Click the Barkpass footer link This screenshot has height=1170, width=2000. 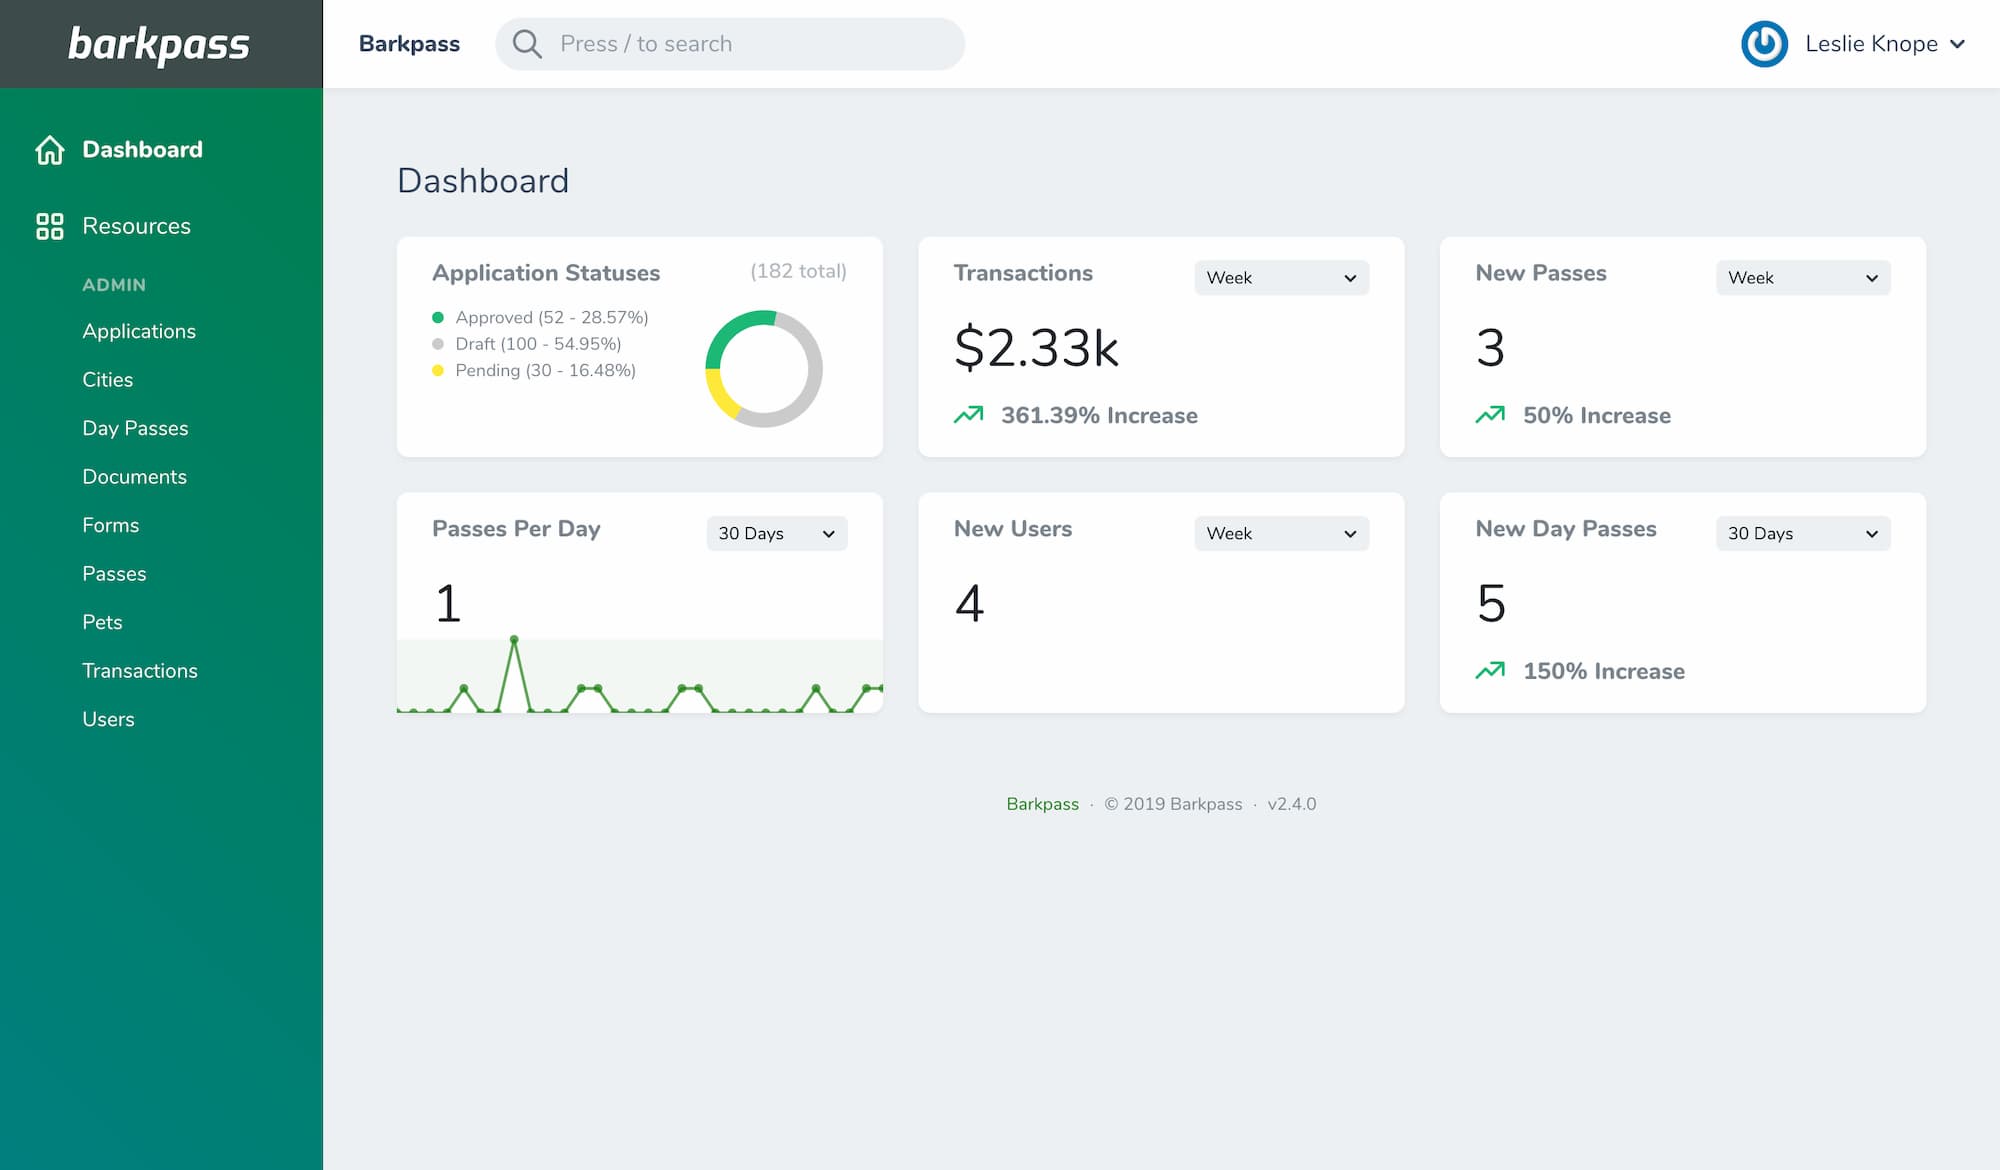point(1042,804)
